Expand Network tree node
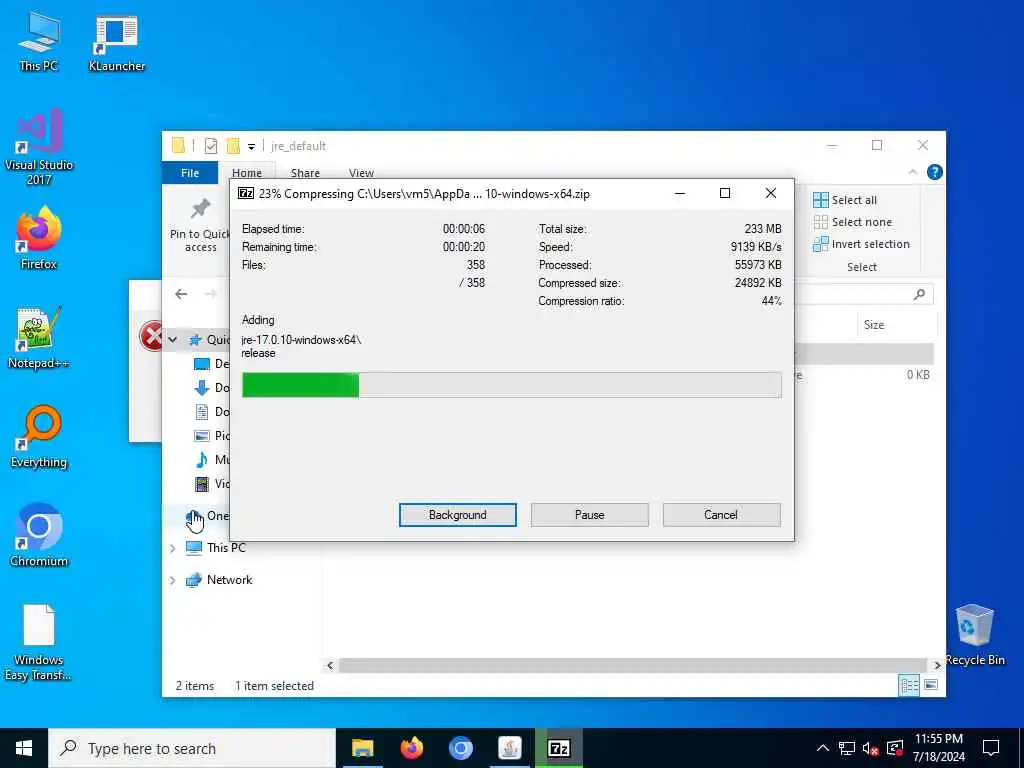This screenshot has width=1024, height=768. click(173, 580)
